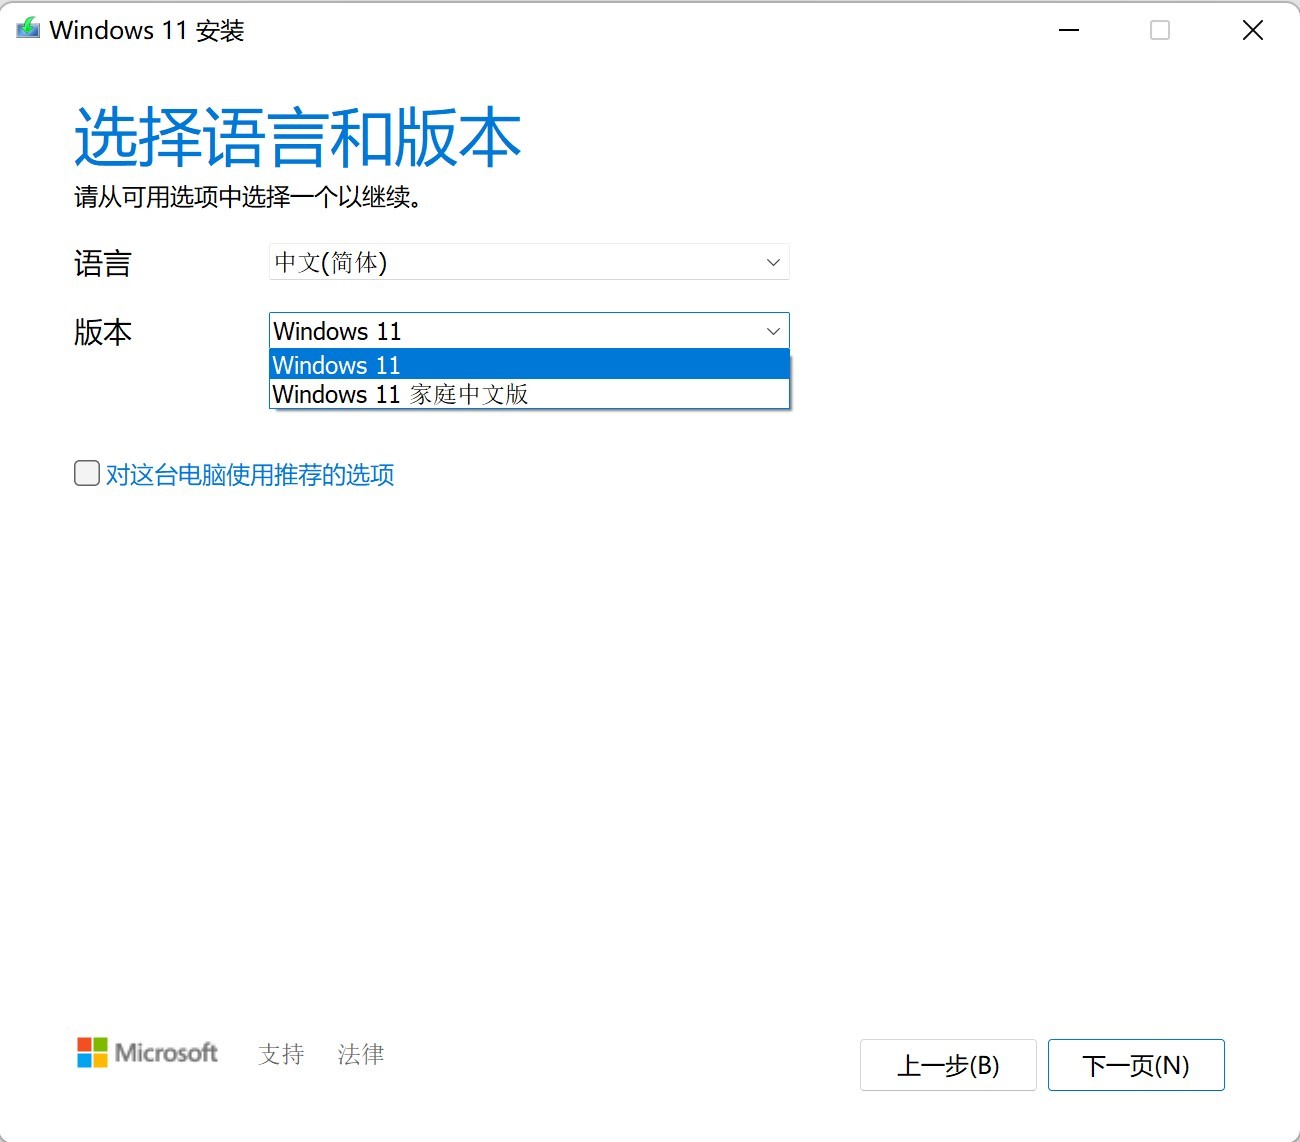
Task: Select the highlighted Windows 11 option in list
Action: [x=529, y=365]
